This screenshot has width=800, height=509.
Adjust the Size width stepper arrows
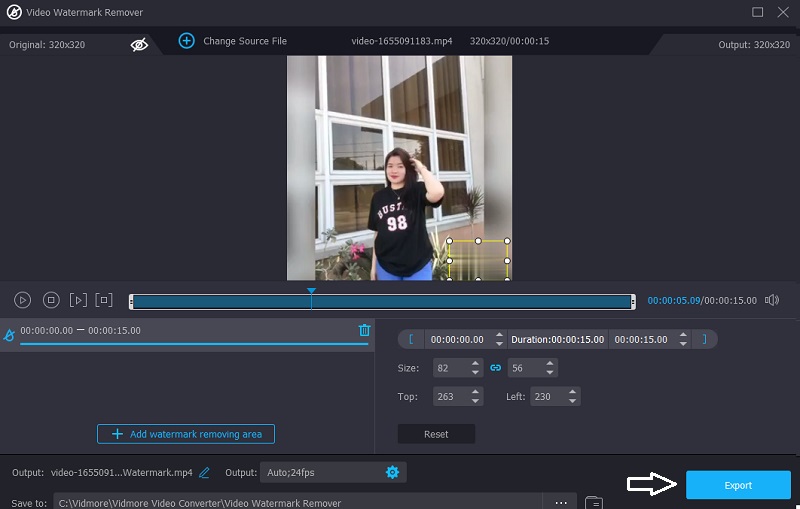[x=475, y=368]
